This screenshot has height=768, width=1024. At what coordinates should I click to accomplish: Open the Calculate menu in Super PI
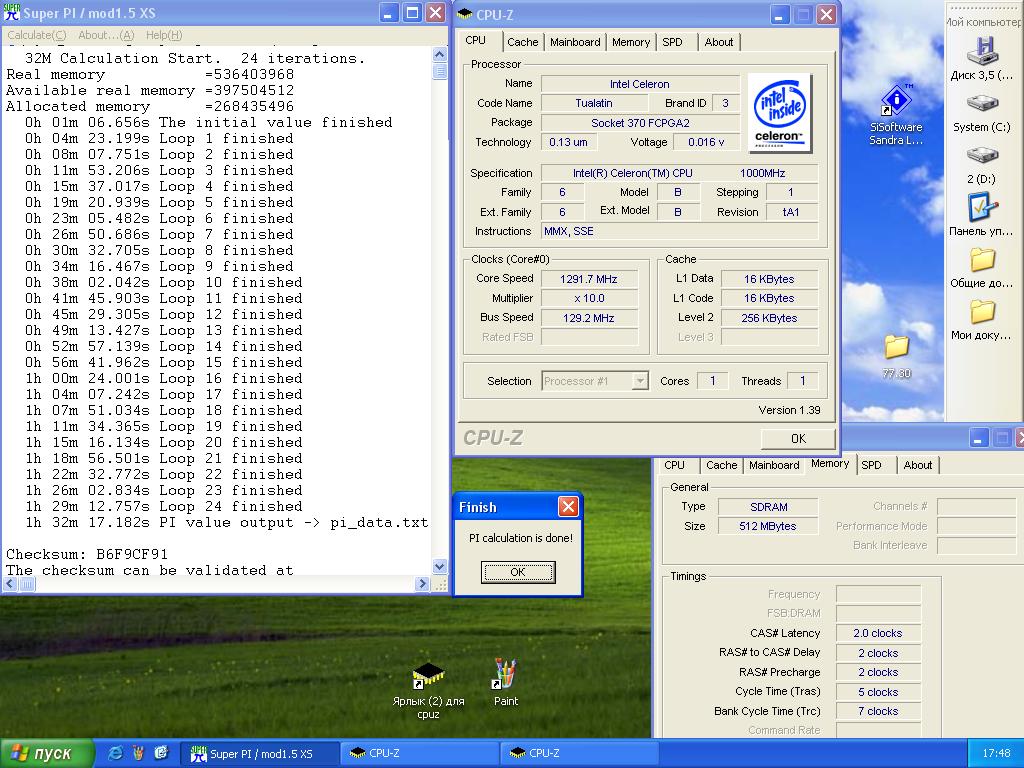point(37,35)
